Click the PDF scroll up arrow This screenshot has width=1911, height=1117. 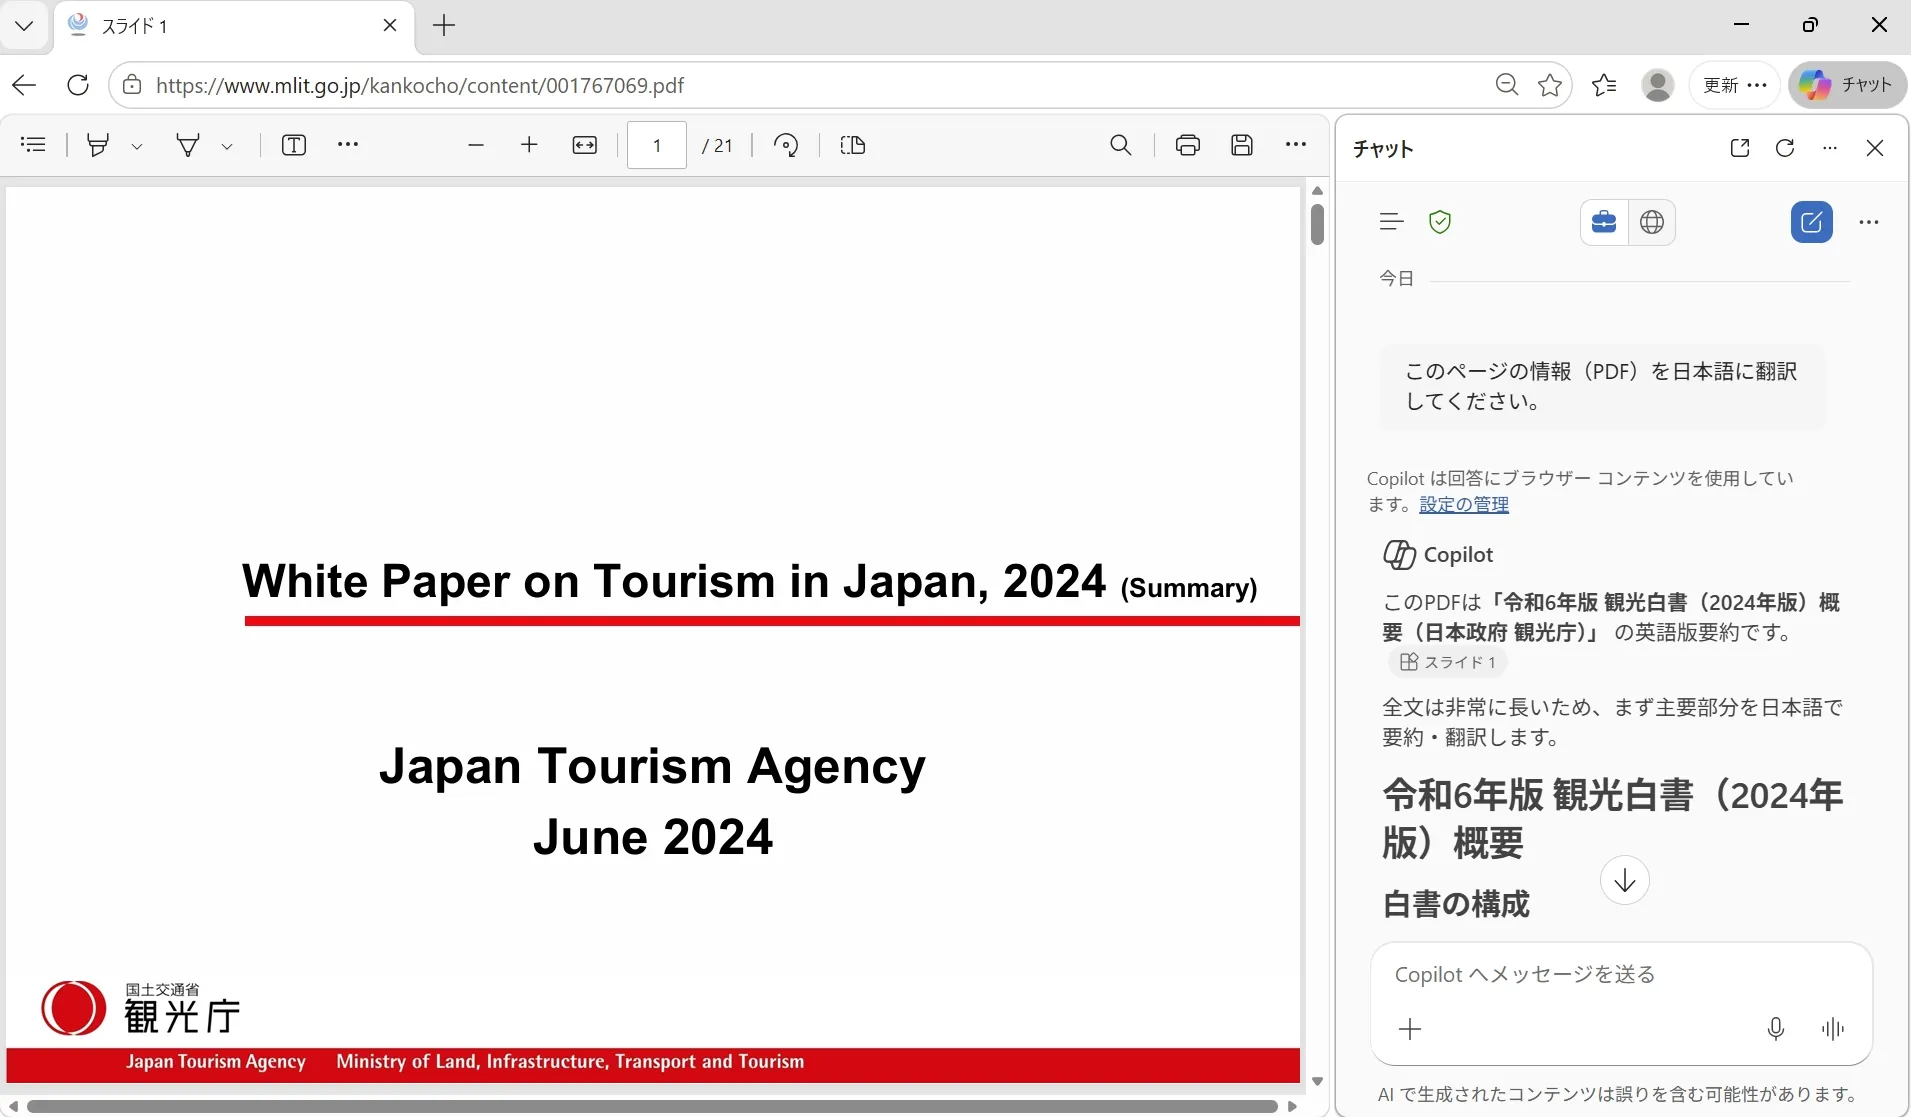(1317, 190)
